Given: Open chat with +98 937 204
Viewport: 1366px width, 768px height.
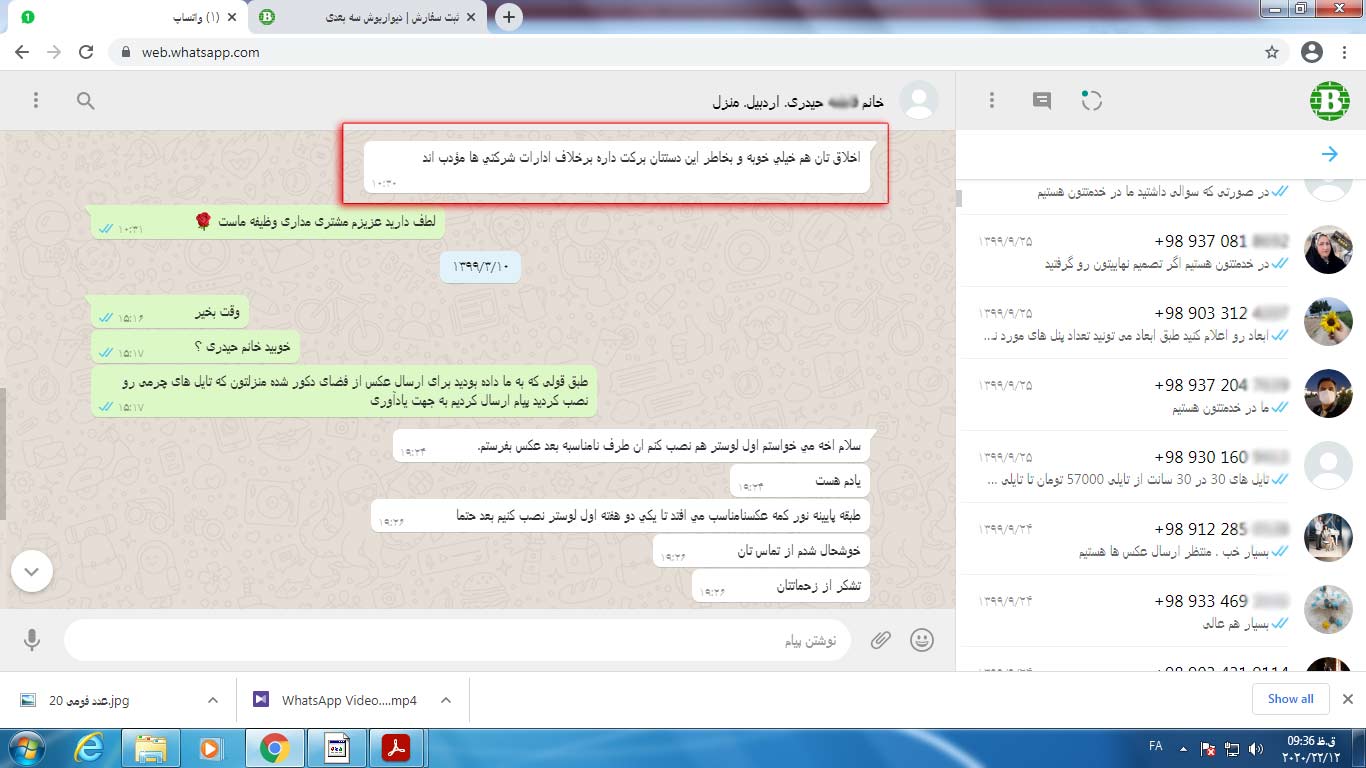Looking at the screenshot, I should tap(1160, 395).
